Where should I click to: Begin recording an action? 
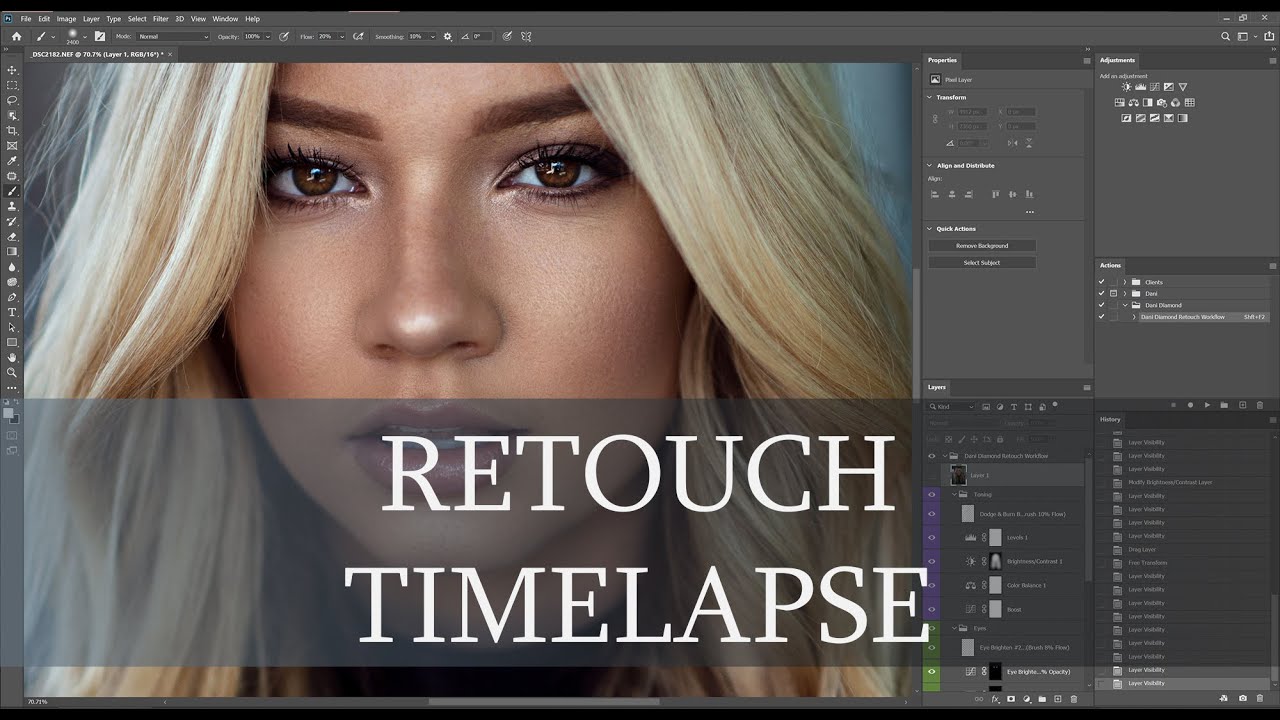click(1190, 405)
